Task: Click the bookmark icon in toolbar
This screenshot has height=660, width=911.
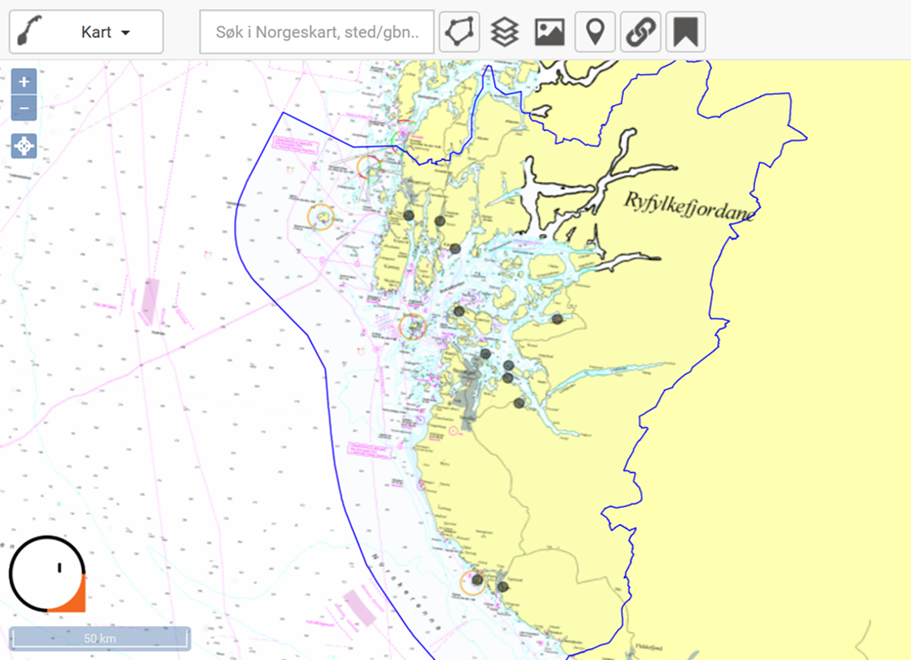Action: click(x=685, y=32)
